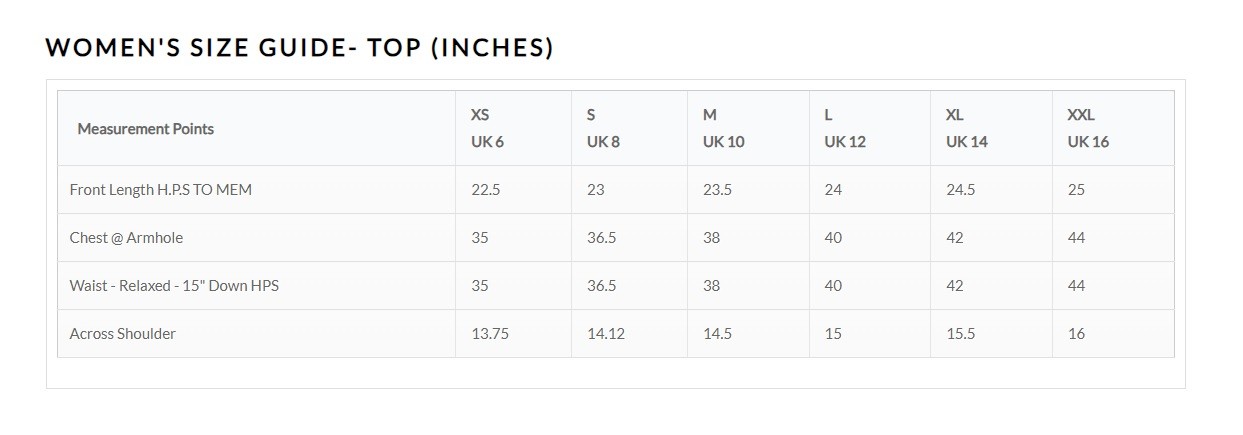Click the L UK 12 column header
This screenshot has height=435, width=1243.
844,128
